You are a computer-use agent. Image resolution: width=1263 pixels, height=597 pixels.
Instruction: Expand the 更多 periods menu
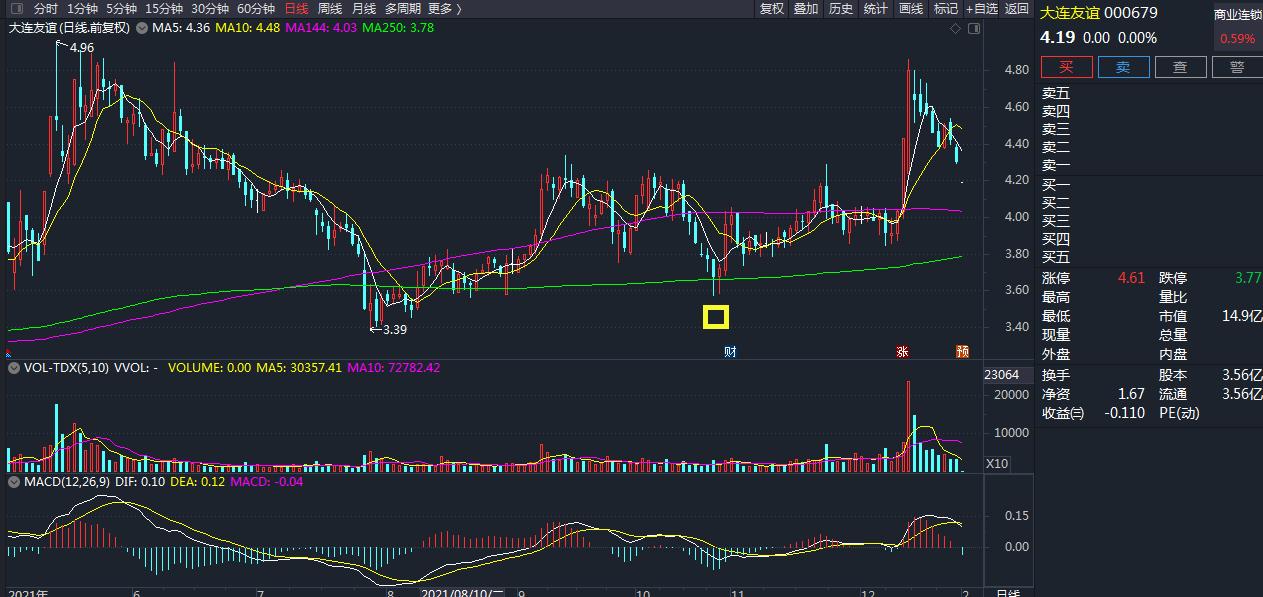445,9
